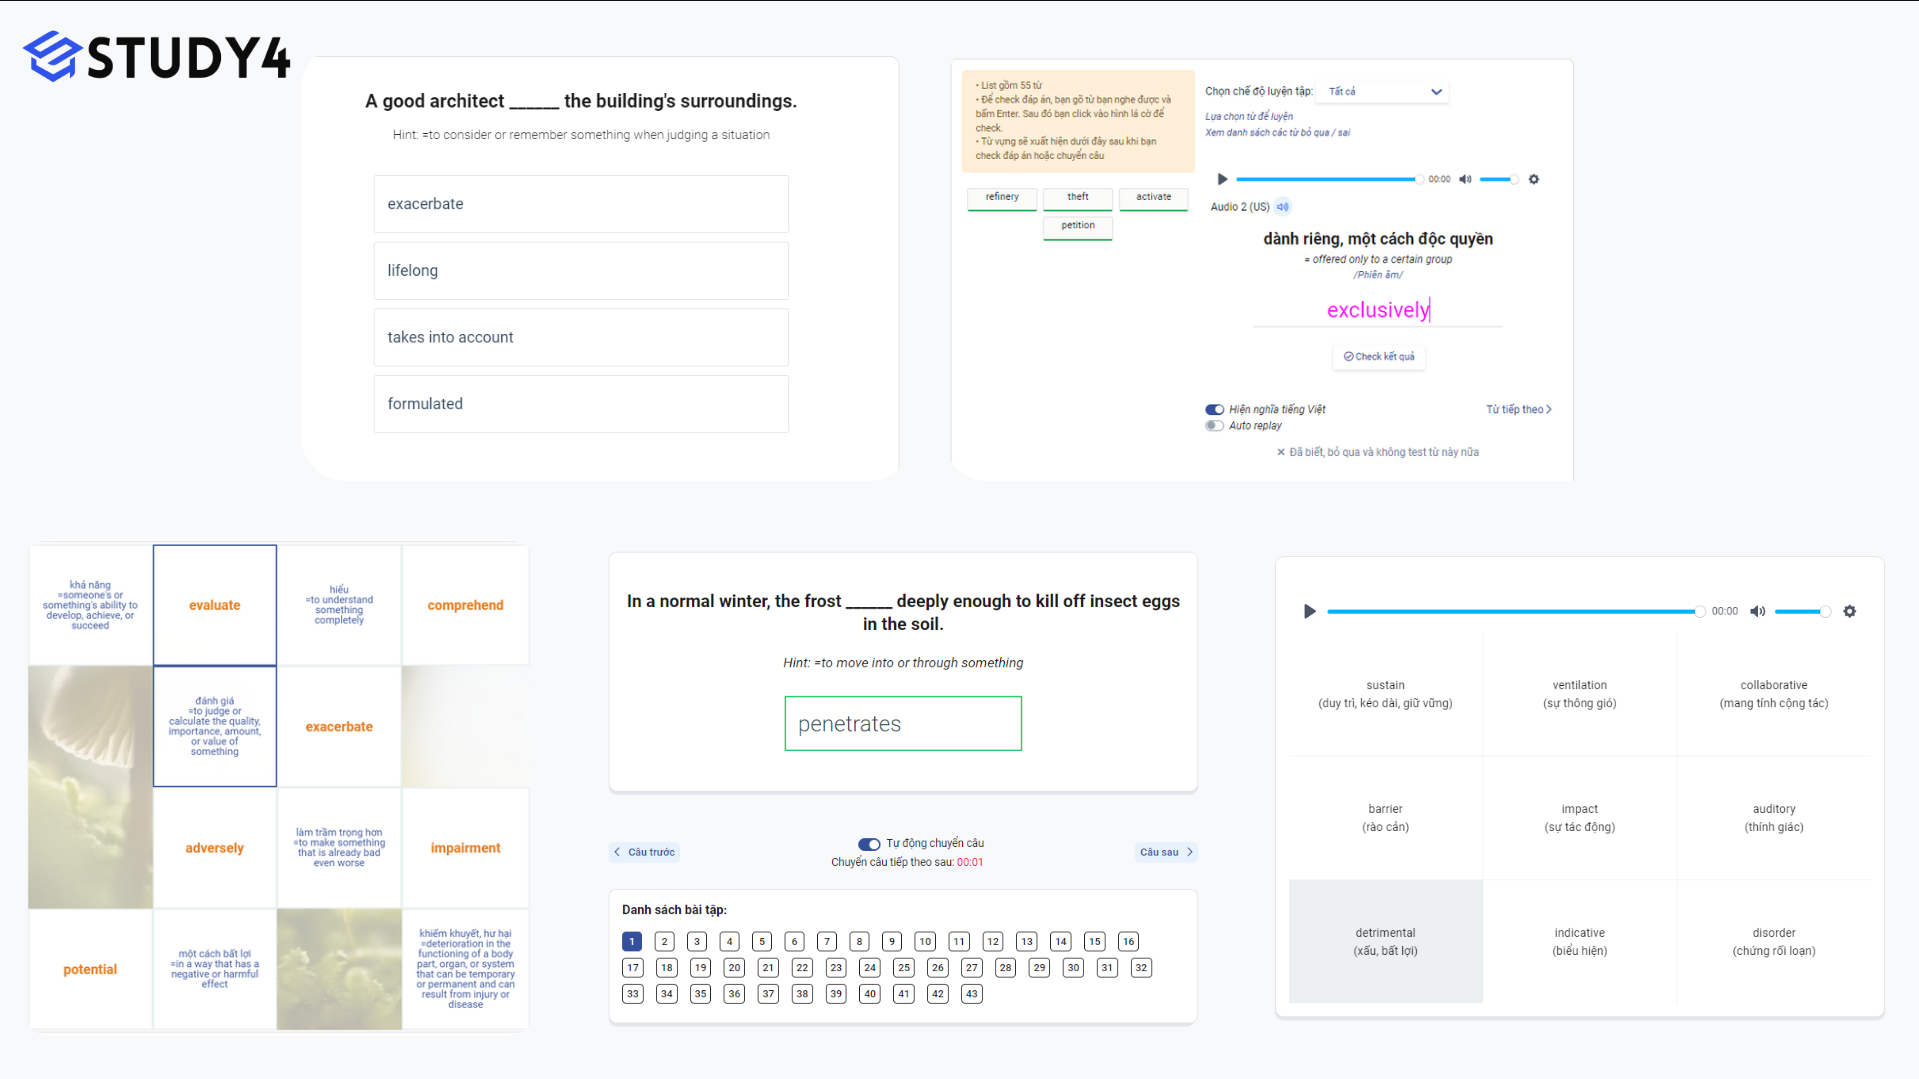Select exercise number 43 in the list
Screen dimensions: 1919x1079
[x=971, y=994]
